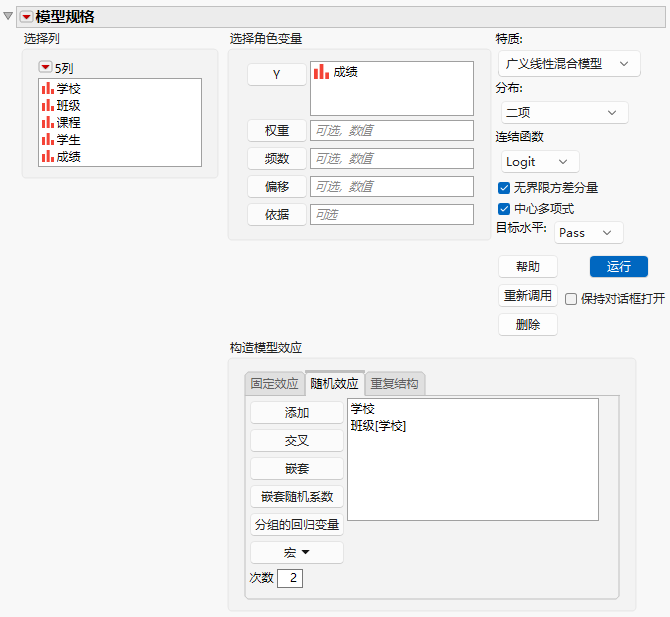Open the 宏 dropdown menu
Viewport: 670px width, 617px height.
(x=297, y=552)
